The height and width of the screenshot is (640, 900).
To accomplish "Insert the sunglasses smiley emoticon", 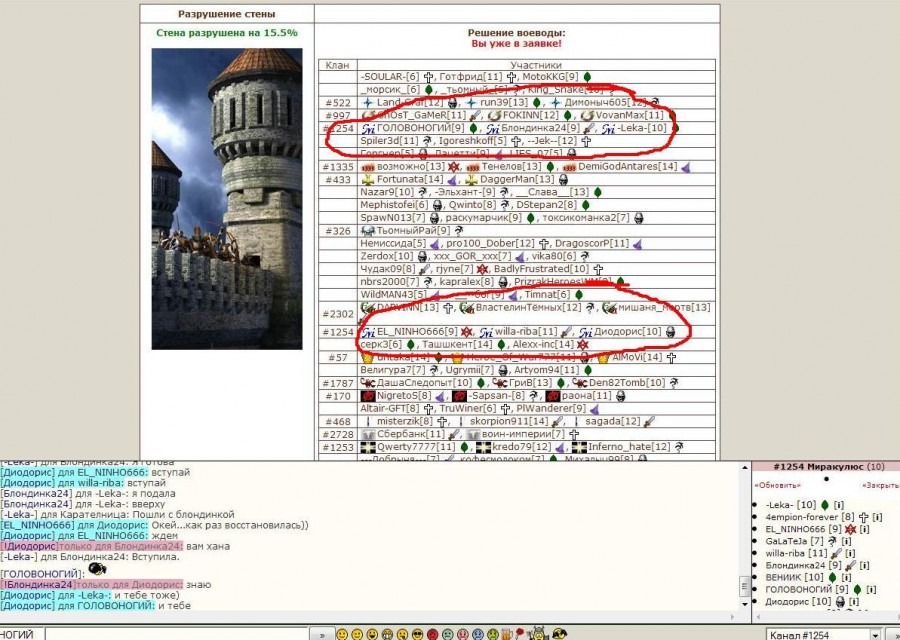I will tap(418, 634).
